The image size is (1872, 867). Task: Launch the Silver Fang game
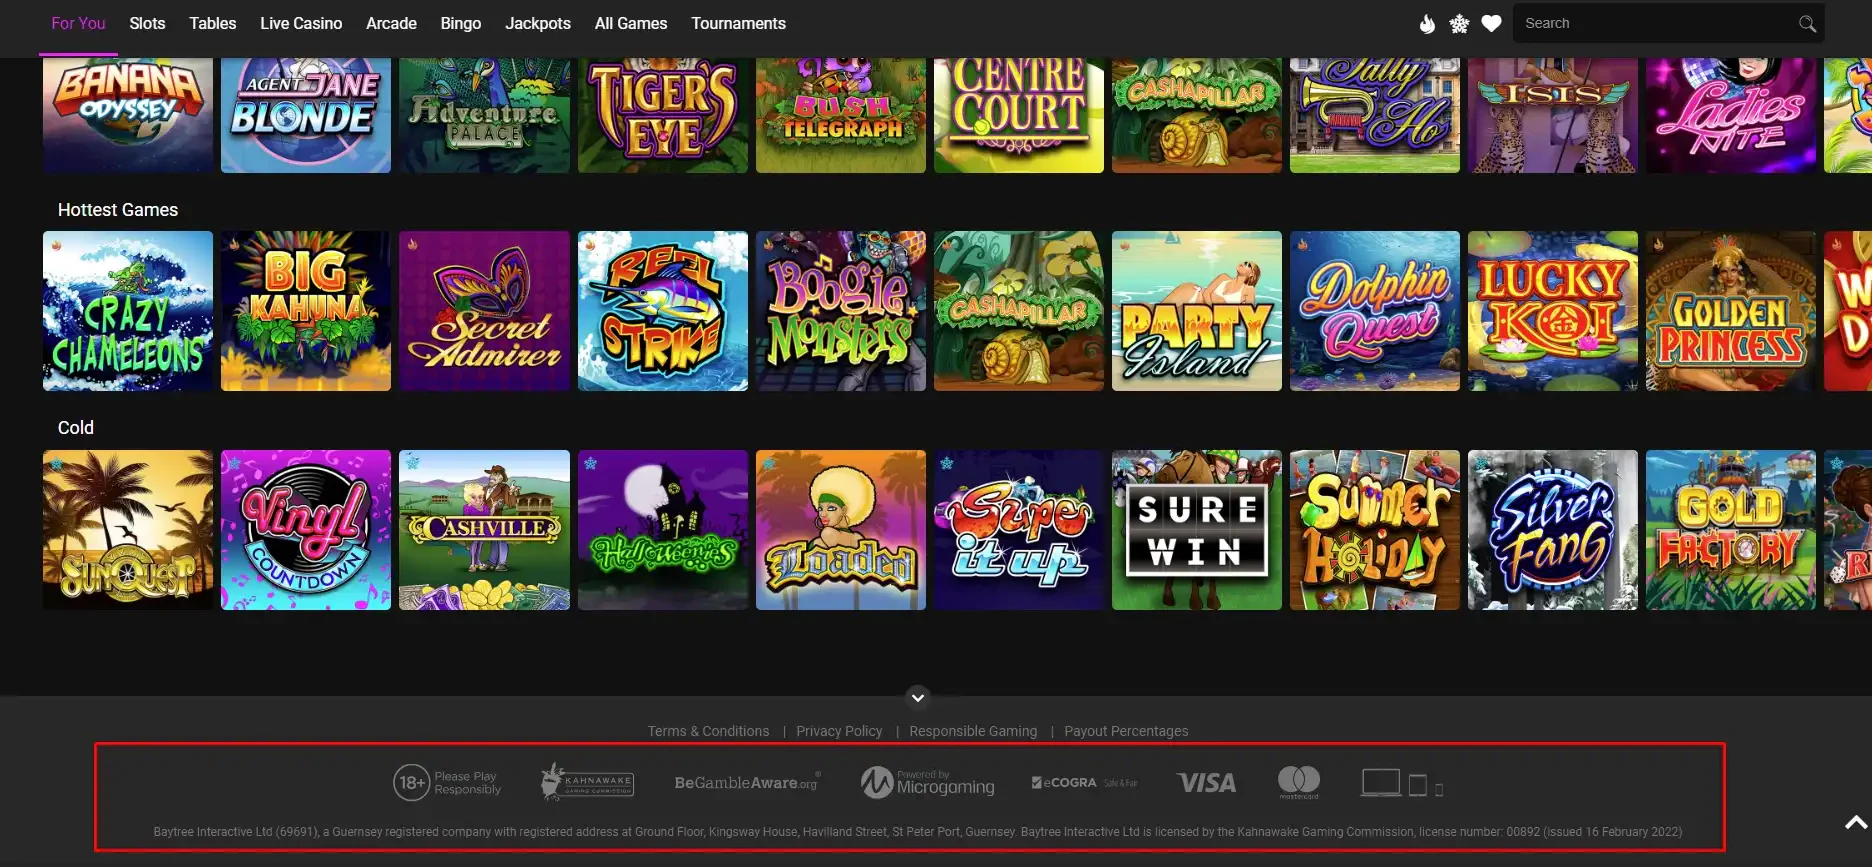(x=1553, y=530)
